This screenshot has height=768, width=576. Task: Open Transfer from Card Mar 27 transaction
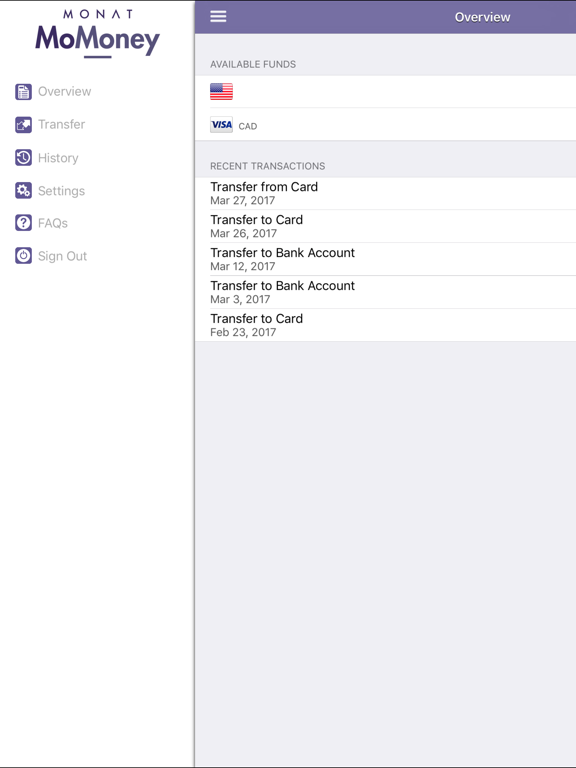point(385,193)
